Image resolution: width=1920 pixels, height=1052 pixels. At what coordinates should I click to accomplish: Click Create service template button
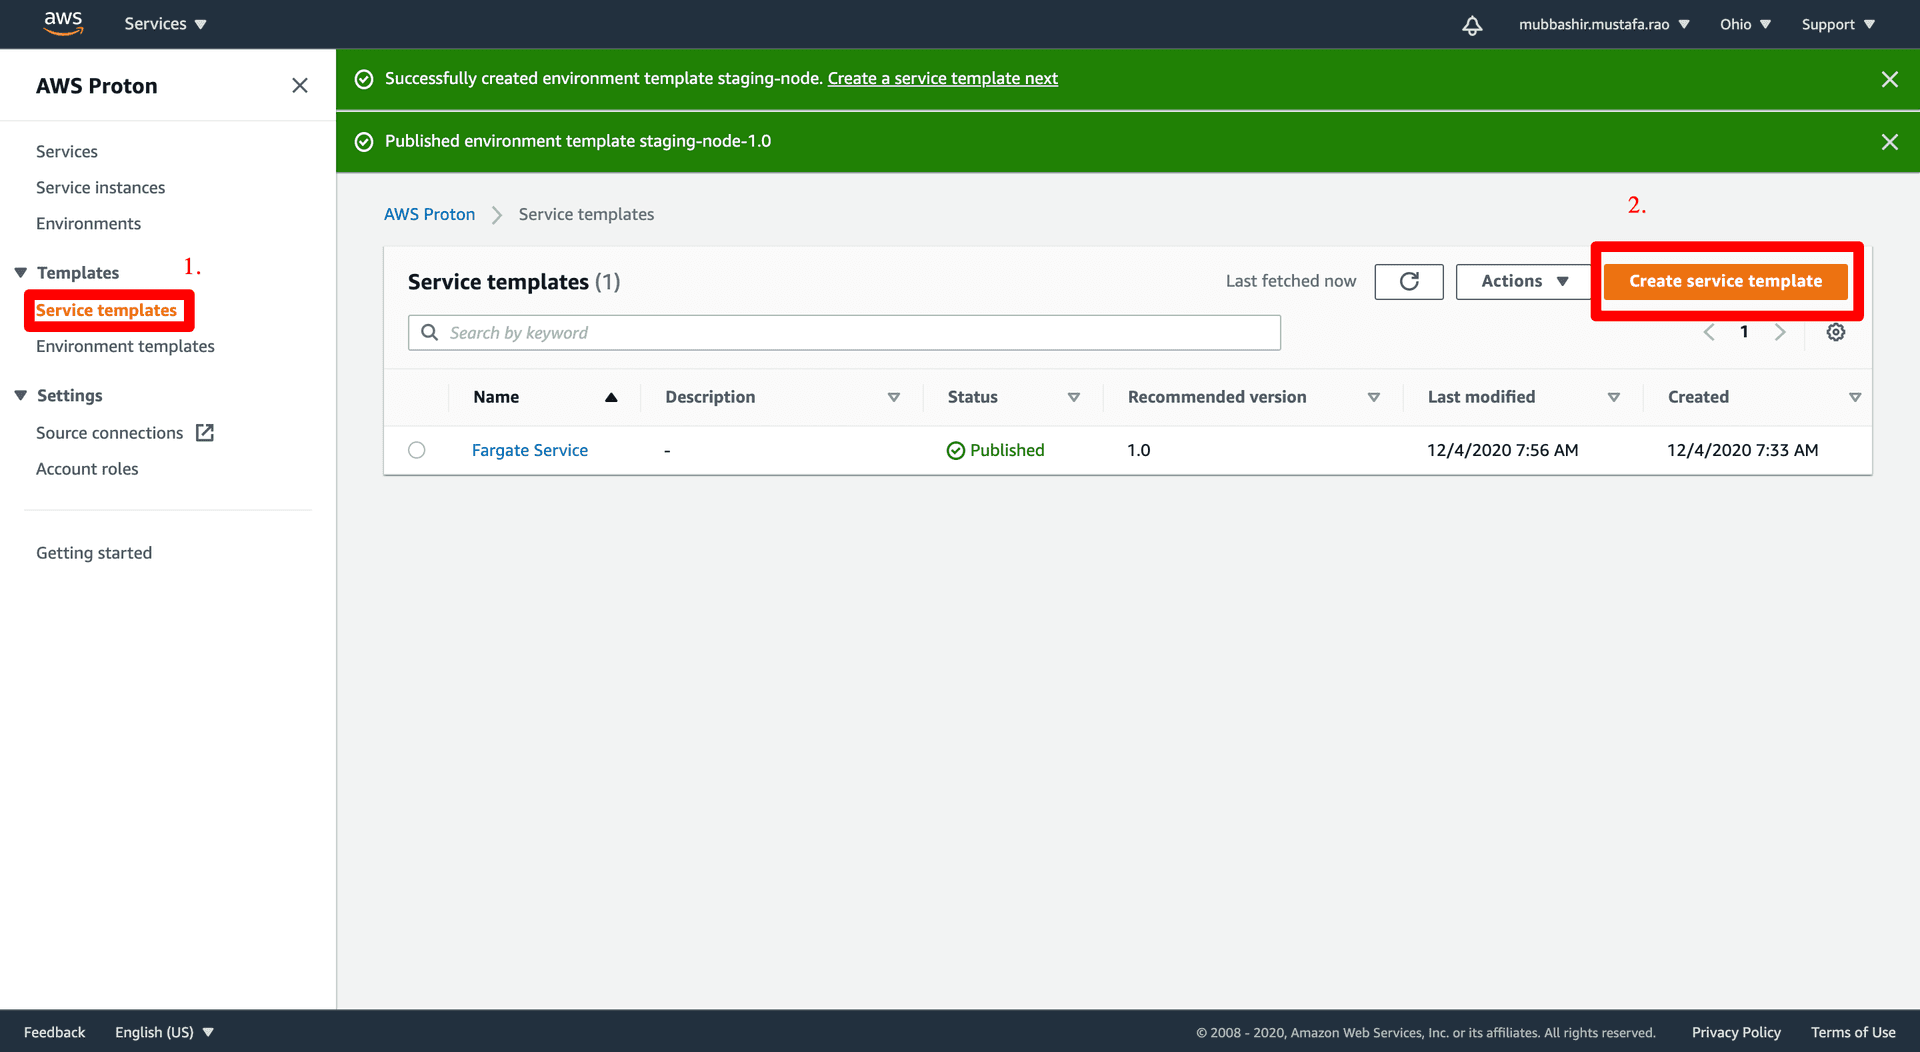[1725, 282]
